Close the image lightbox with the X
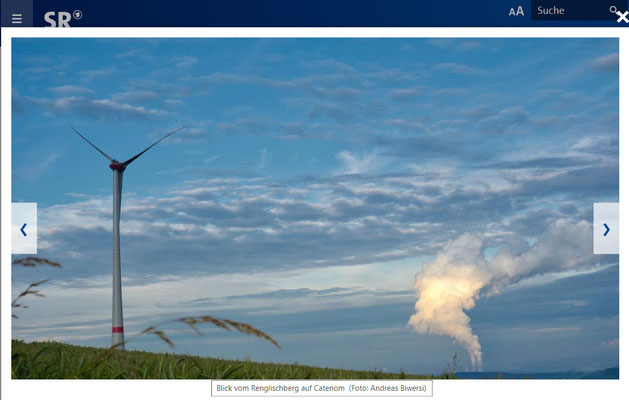 click(623, 17)
